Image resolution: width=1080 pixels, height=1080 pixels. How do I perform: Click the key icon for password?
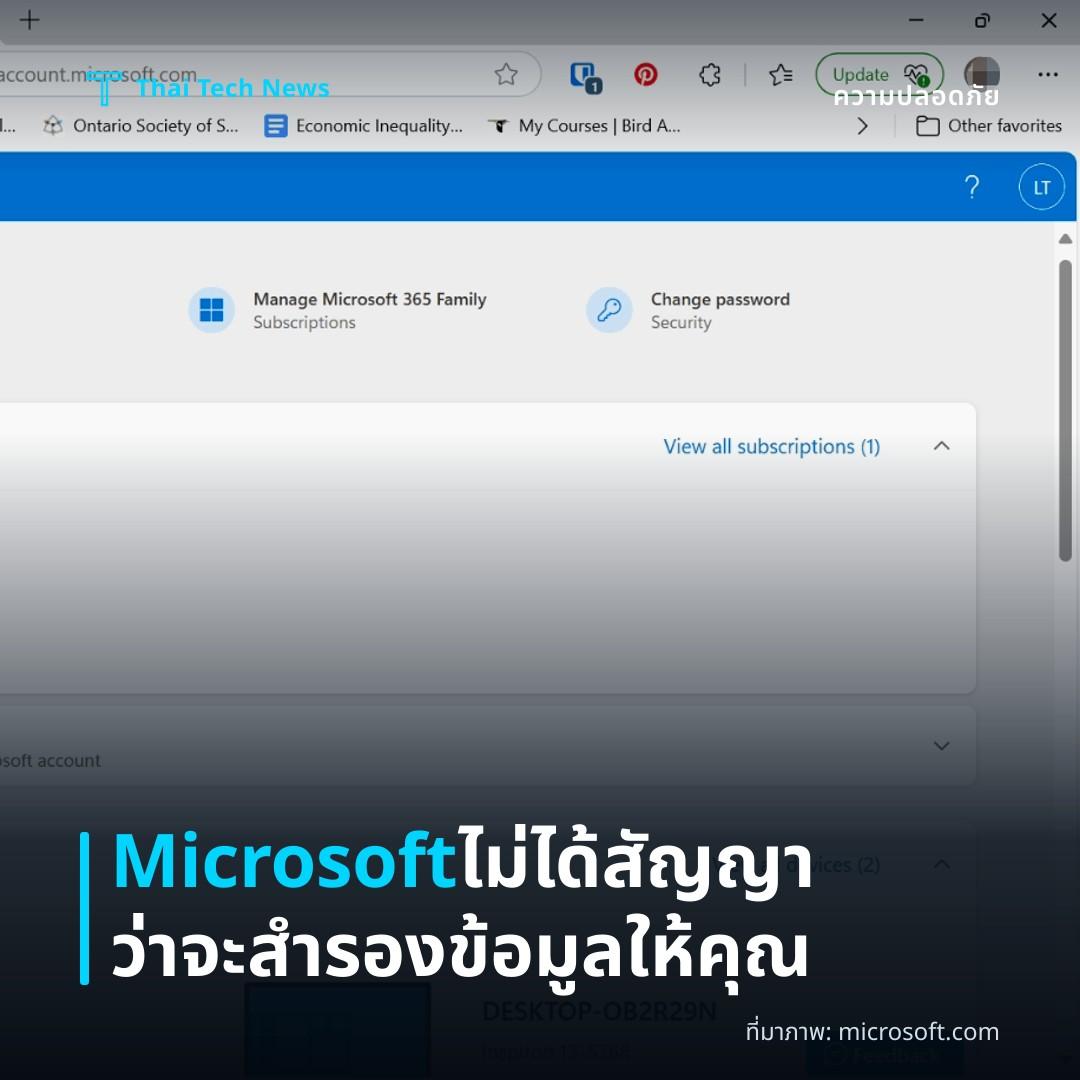(609, 310)
